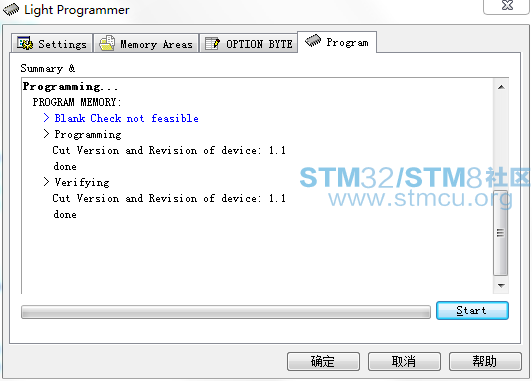The width and height of the screenshot is (532, 381).
Task: Click Cut Version line under Programming
Action: coord(169,150)
